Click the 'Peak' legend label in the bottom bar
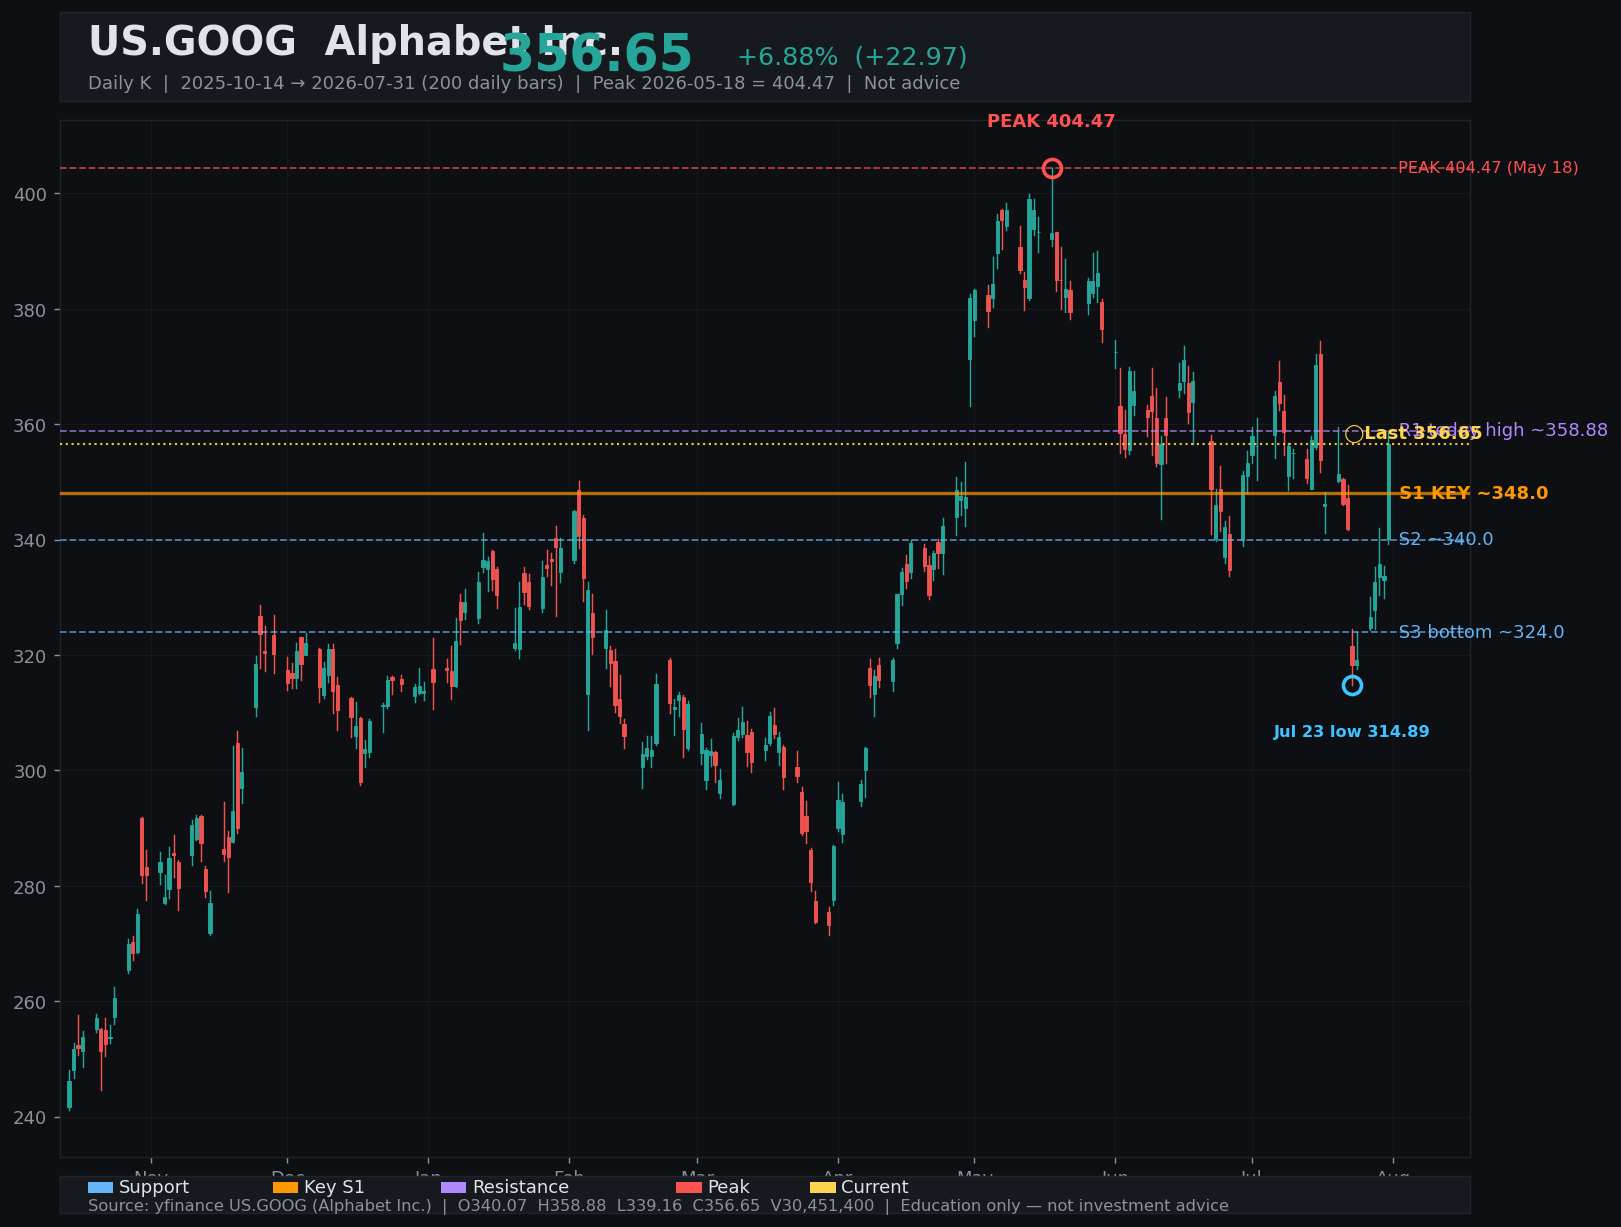The image size is (1621, 1227). (728, 1187)
